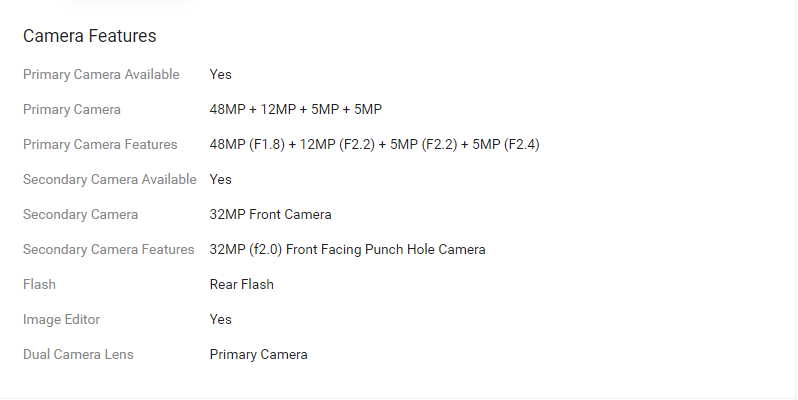The image size is (798, 400).
Task: Select the Secondary Camera Features label
Action: pyautogui.click(x=108, y=249)
